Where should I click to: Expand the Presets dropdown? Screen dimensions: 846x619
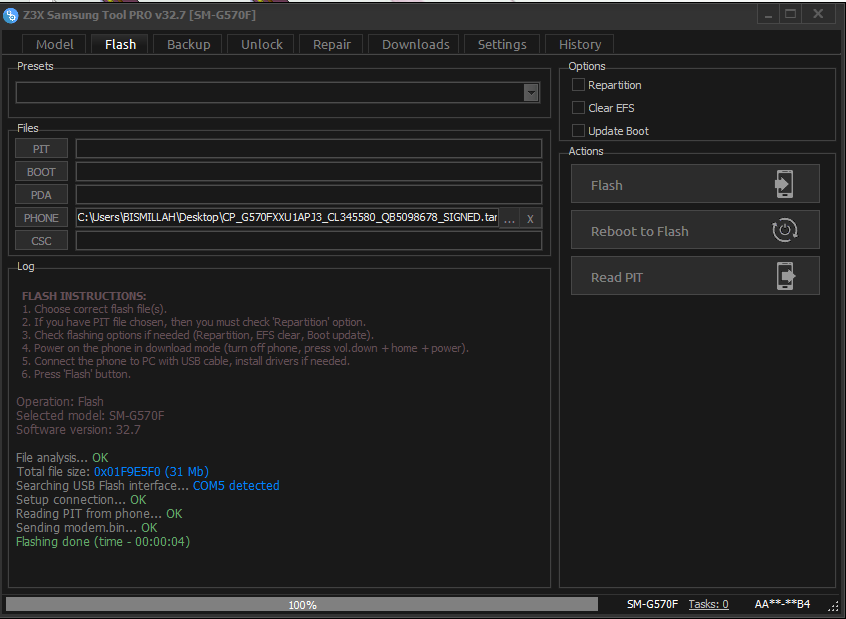(531, 93)
